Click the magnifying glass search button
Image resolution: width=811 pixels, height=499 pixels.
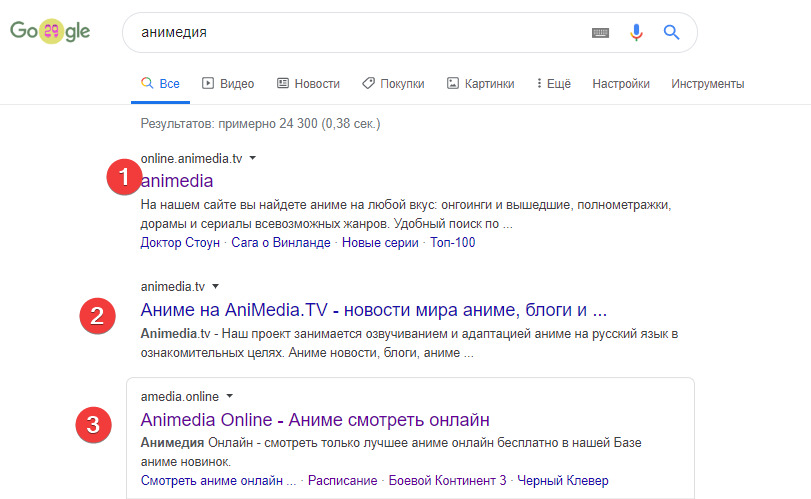(671, 33)
